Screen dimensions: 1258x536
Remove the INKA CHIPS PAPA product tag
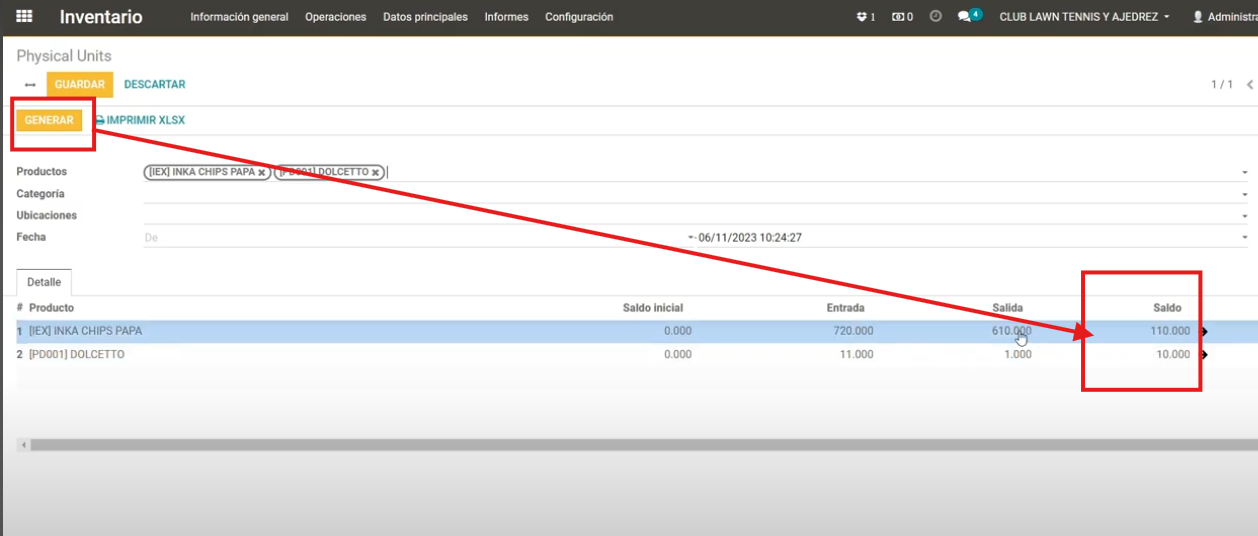(262, 173)
